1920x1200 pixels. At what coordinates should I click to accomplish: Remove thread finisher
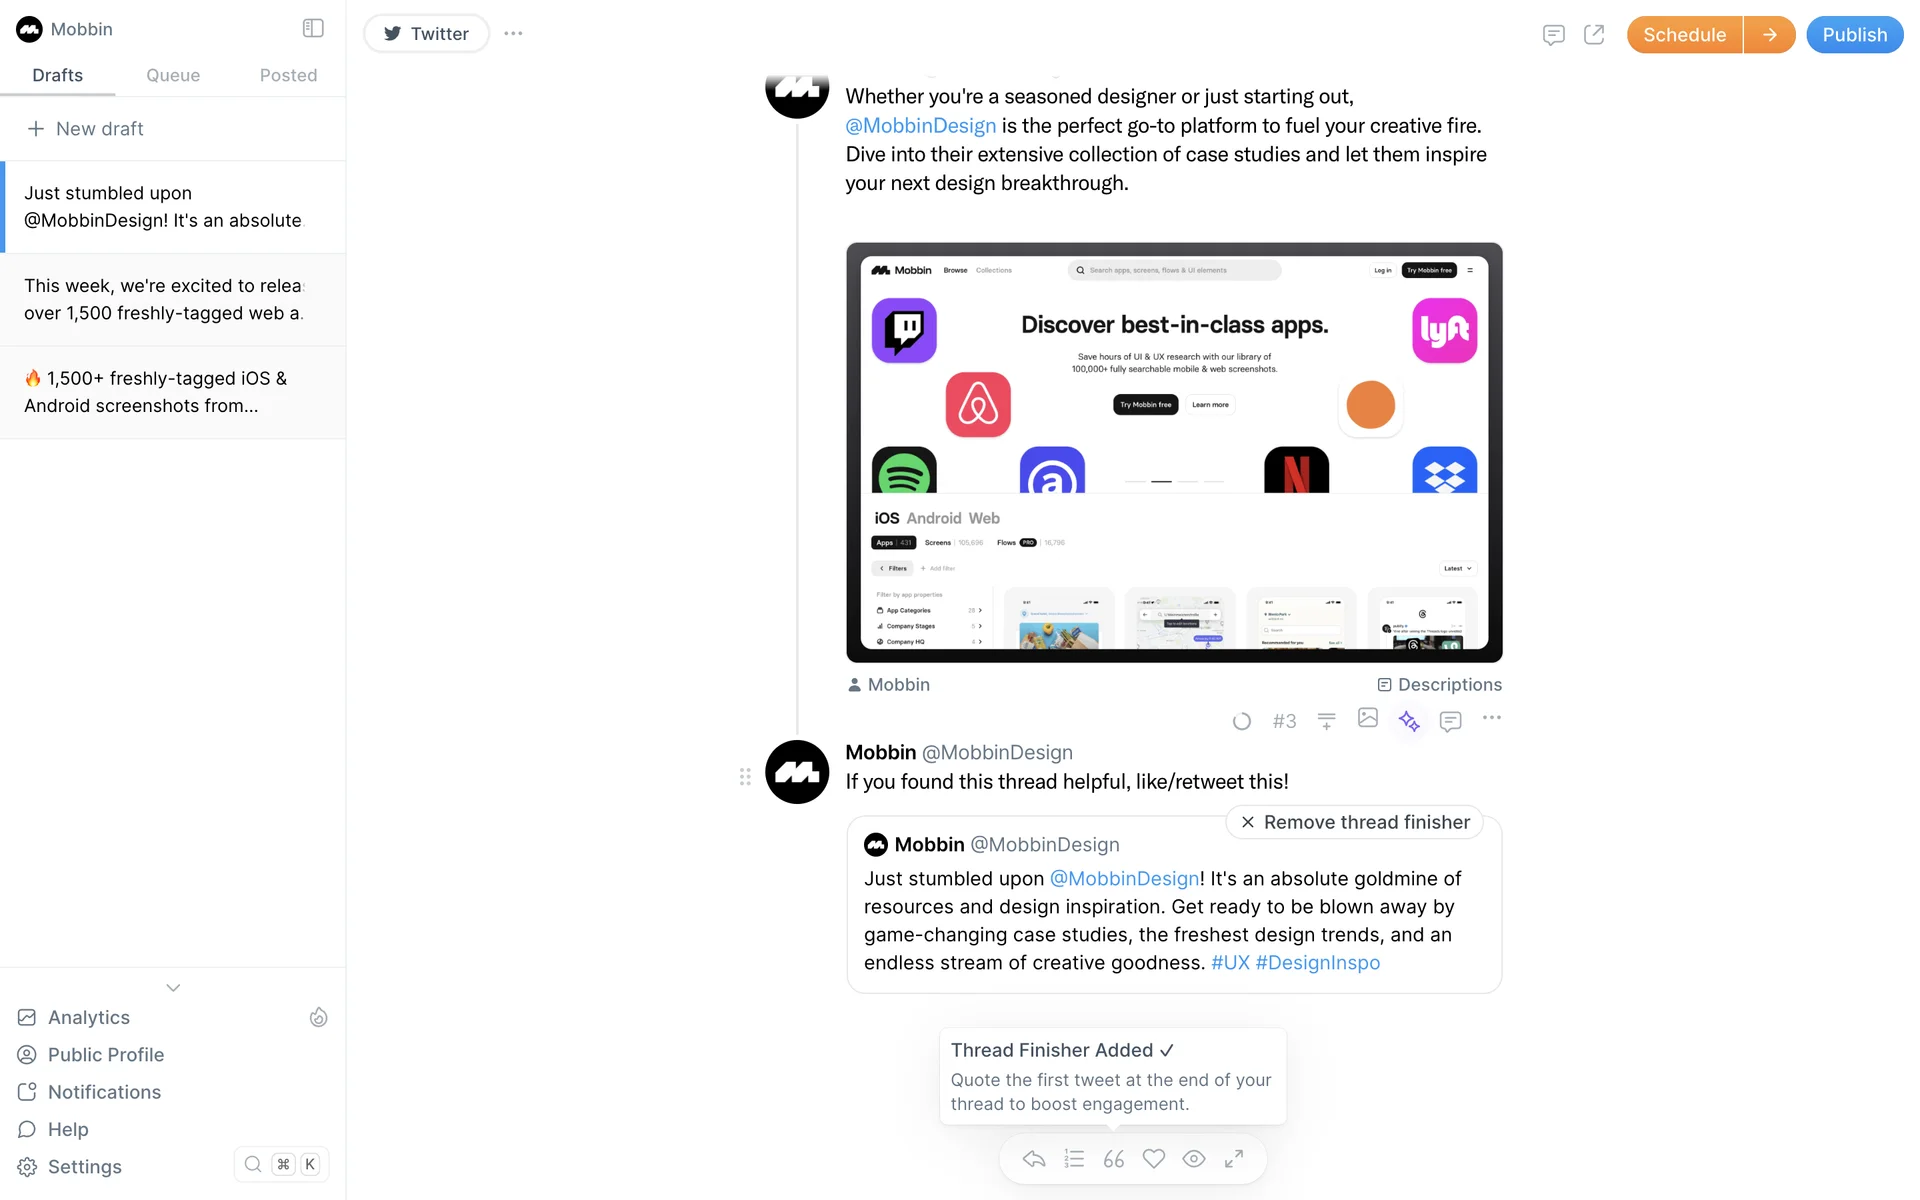tap(1355, 822)
